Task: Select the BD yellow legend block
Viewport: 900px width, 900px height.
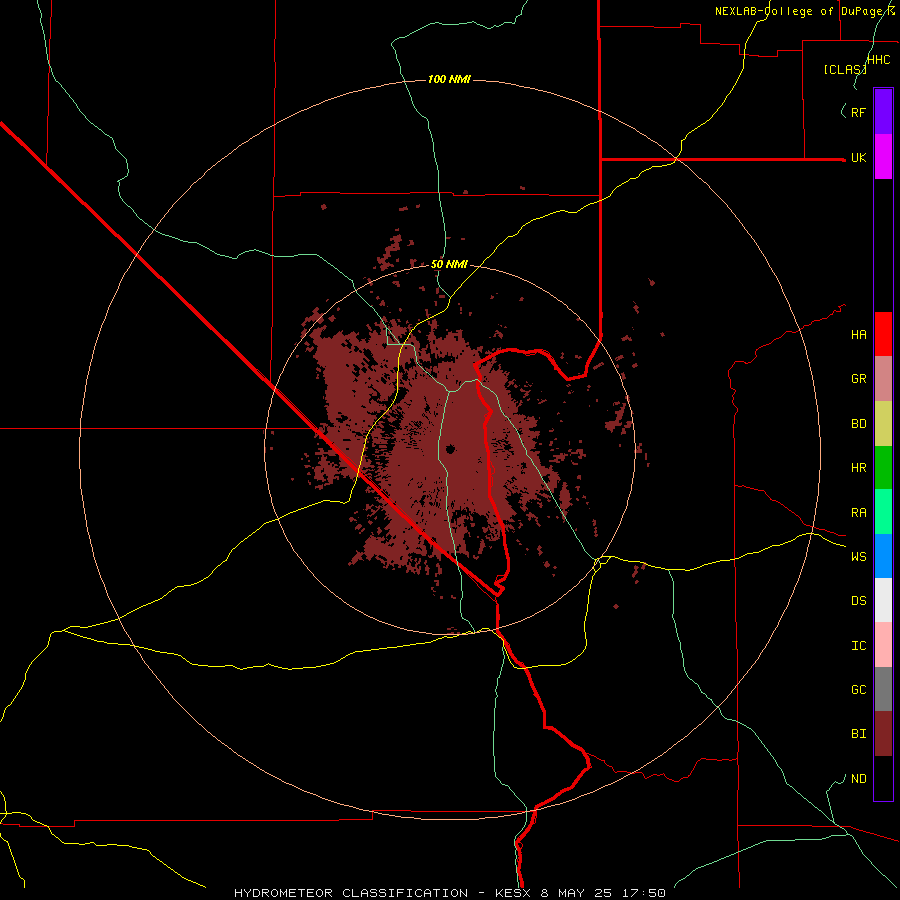Action: pyautogui.click(x=883, y=424)
